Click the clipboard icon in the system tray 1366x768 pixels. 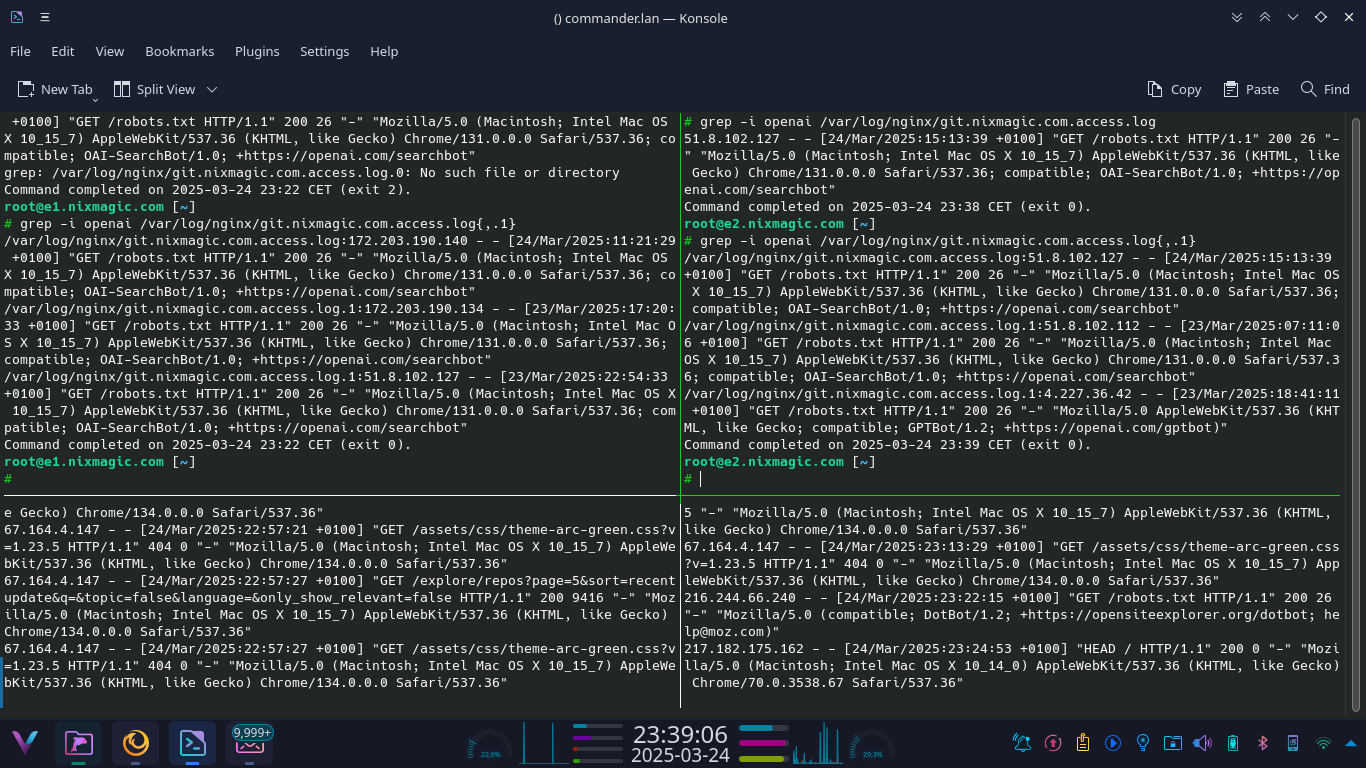point(1082,743)
